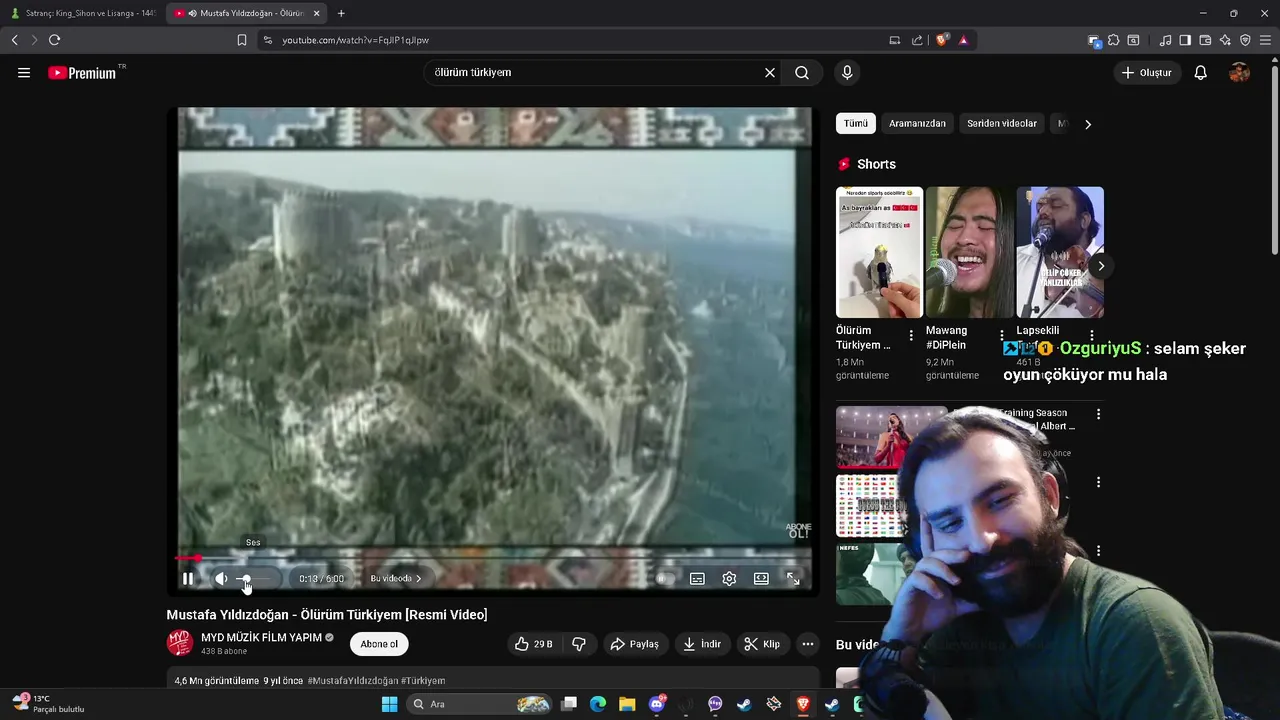
Task: Run search with magnifier button
Action: pyautogui.click(x=802, y=72)
